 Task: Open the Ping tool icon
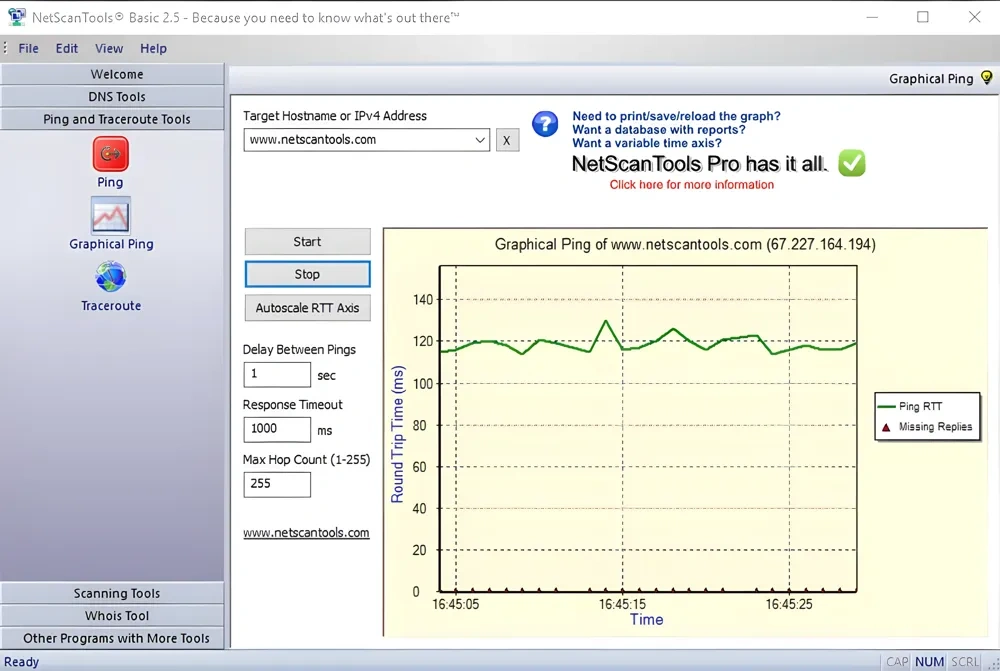(110, 154)
